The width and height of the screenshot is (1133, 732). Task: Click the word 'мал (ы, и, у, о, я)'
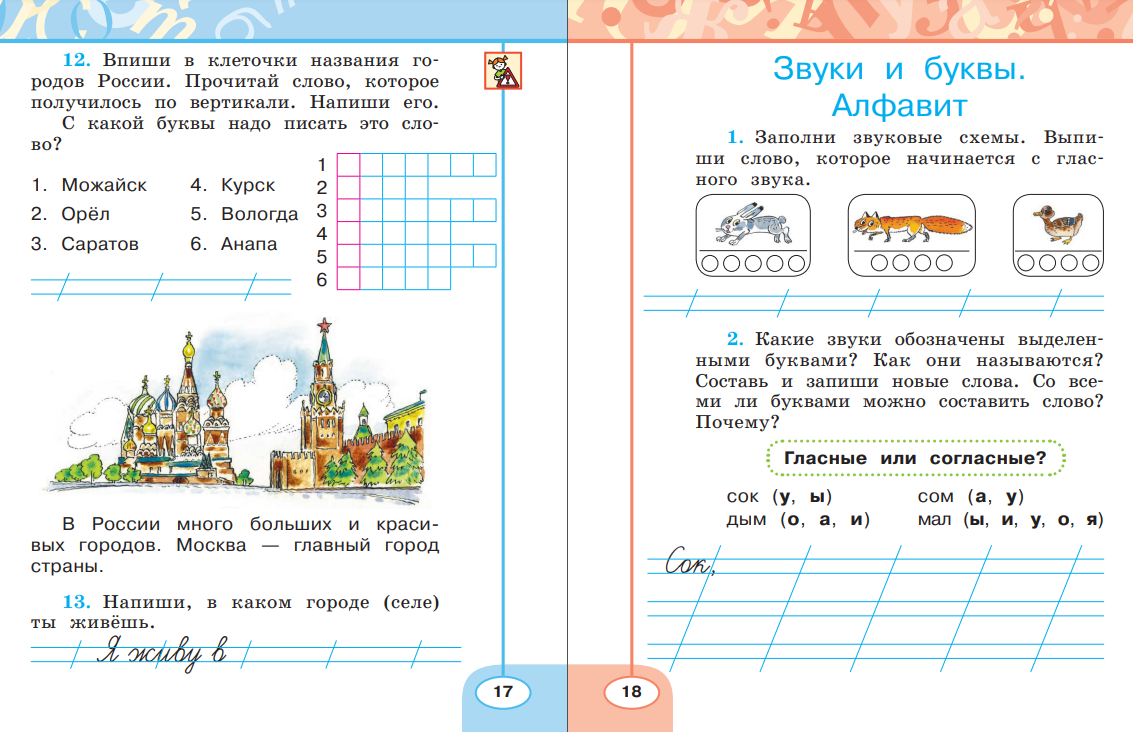click(1011, 520)
